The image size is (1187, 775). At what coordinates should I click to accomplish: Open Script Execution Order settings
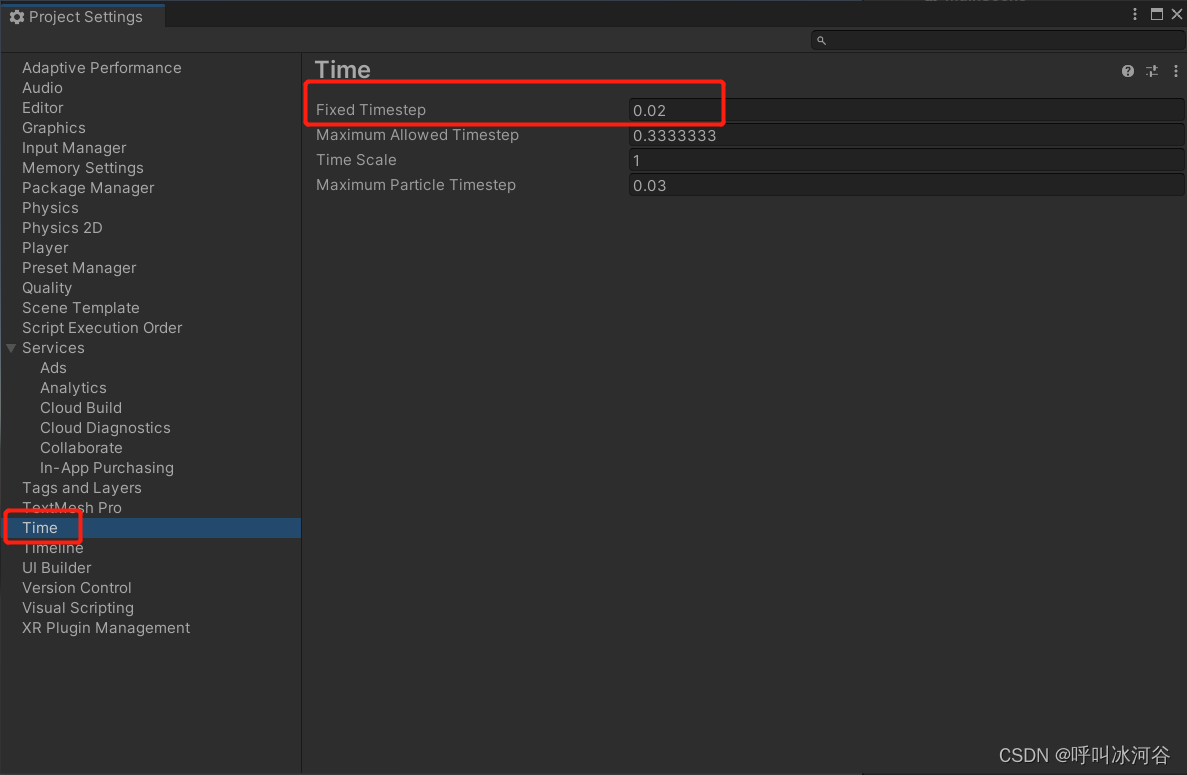click(102, 328)
